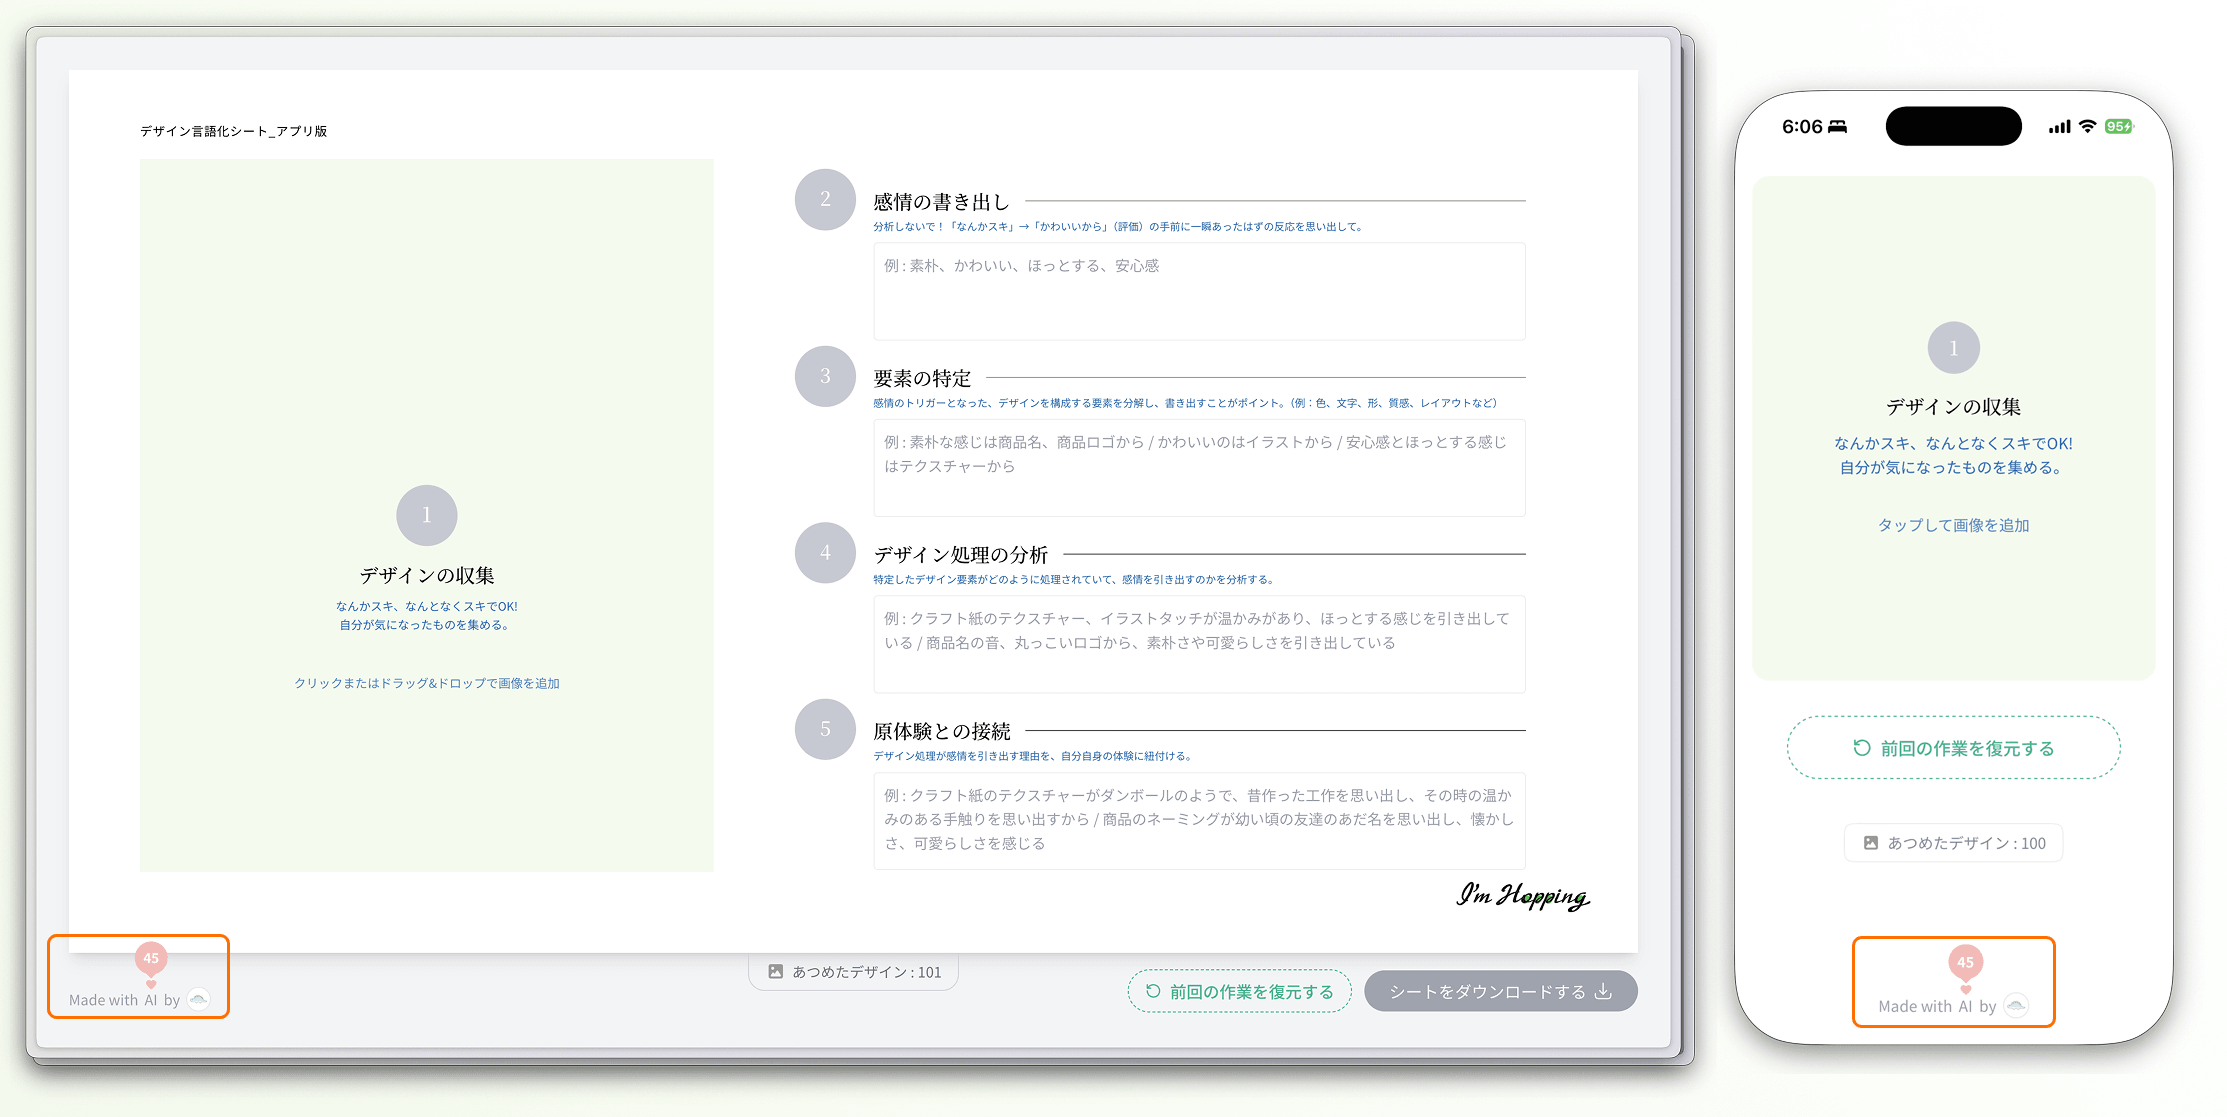This screenshot has width=2227, height=1117.
Task: Tap the 95% battery indicator on the phone
Action: click(2120, 126)
